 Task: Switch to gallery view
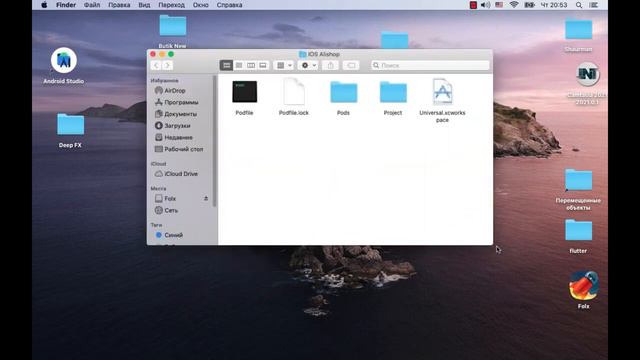pyautogui.click(x=263, y=65)
